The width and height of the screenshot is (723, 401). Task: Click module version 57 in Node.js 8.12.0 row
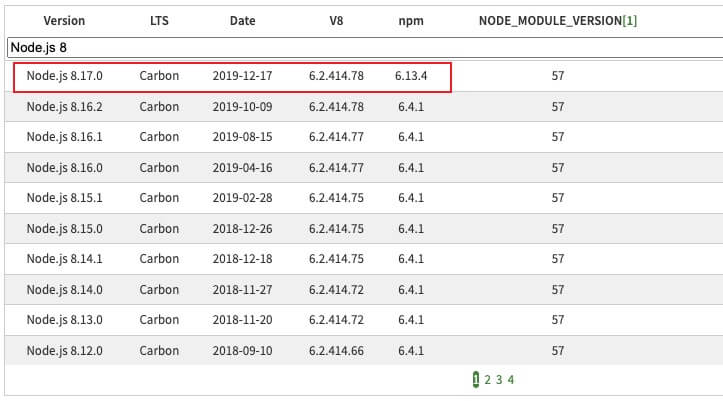pos(558,351)
